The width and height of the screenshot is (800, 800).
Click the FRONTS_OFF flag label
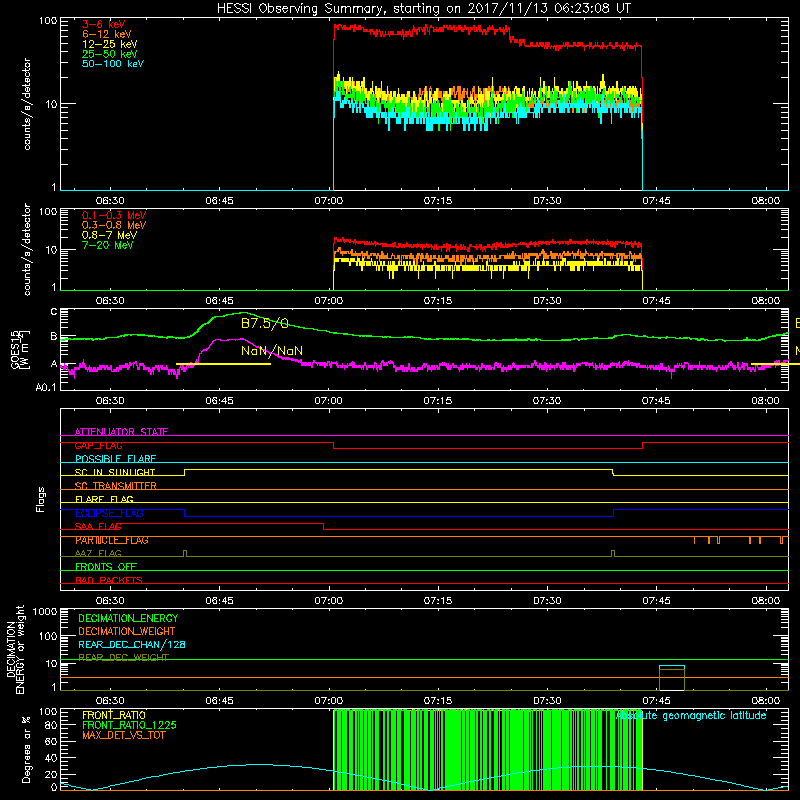(x=106, y=567)
